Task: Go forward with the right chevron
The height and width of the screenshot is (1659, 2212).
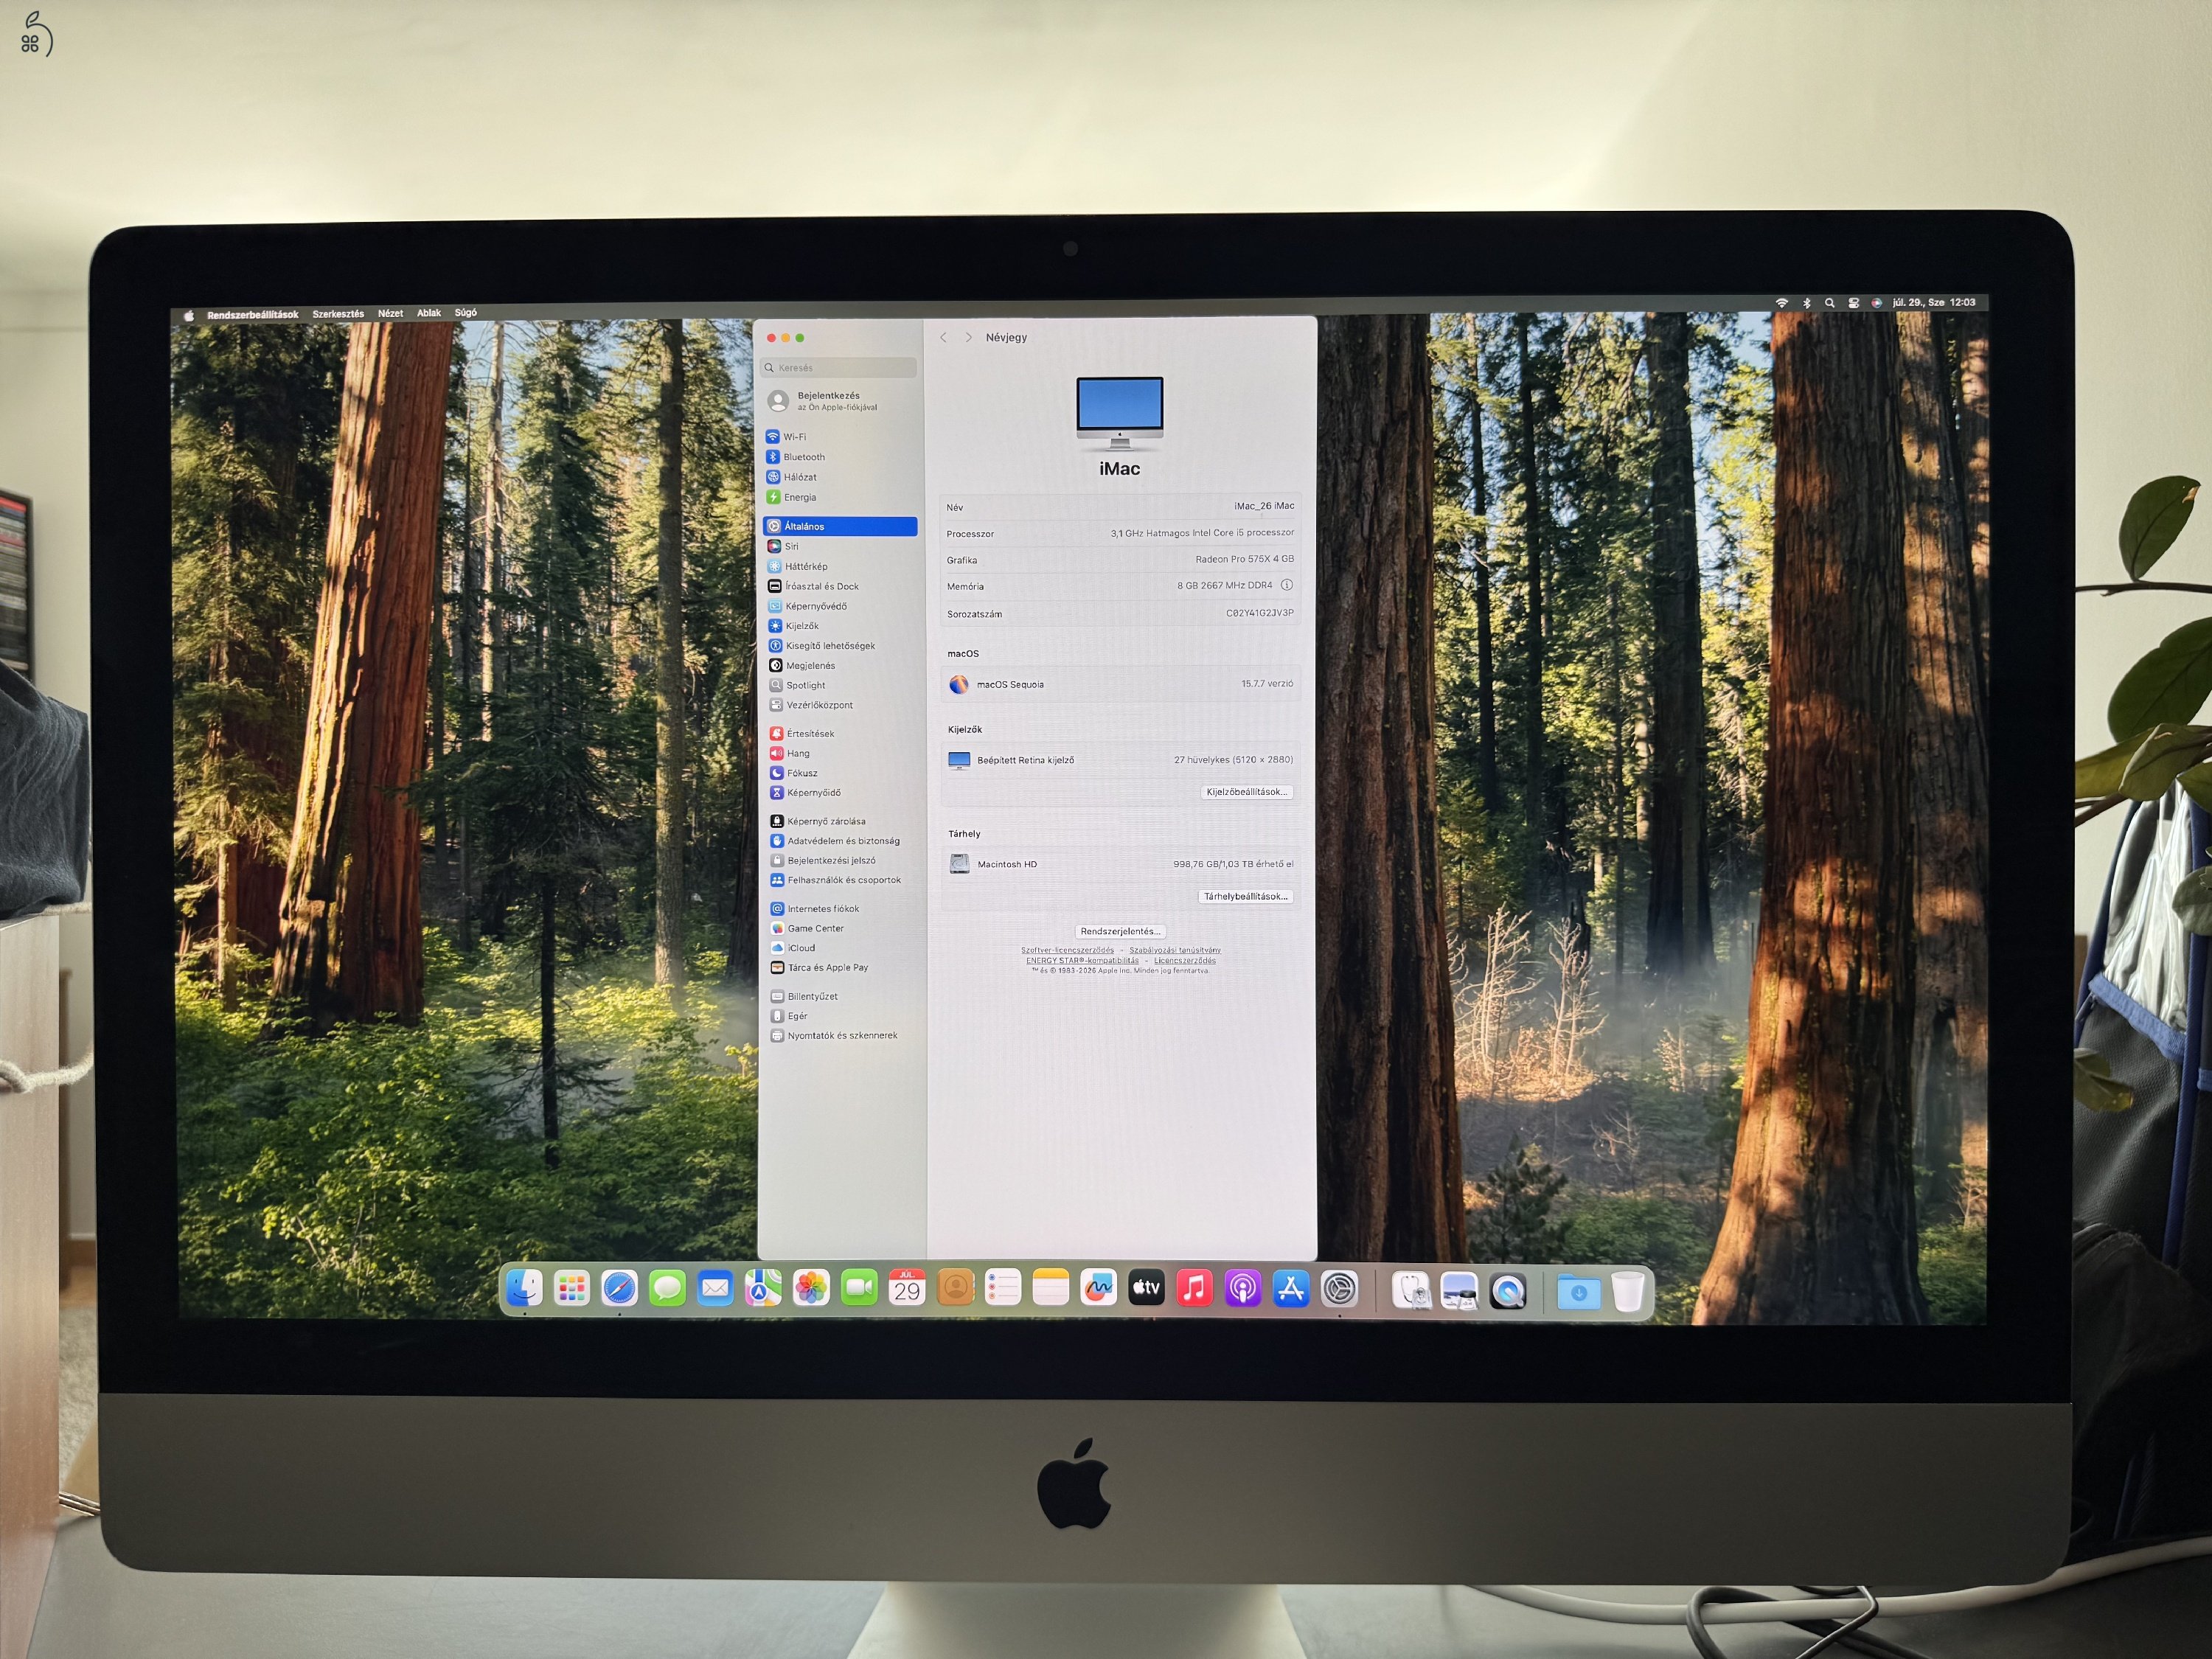Action: tap(968, 338)
